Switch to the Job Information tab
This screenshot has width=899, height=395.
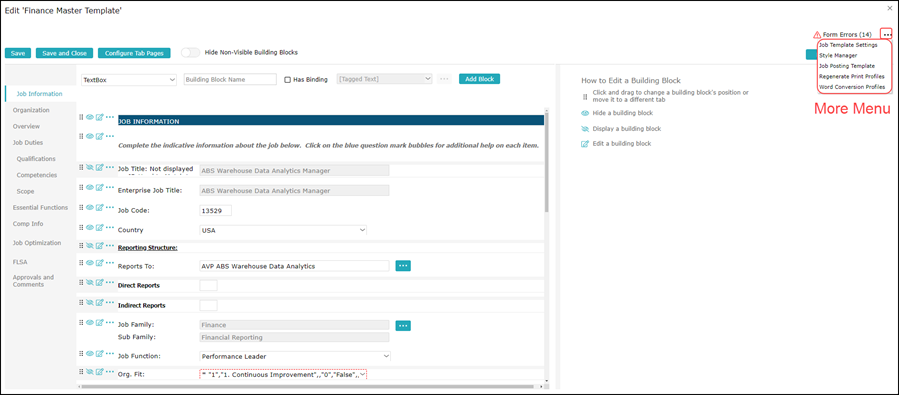click(x=40, y=93)
